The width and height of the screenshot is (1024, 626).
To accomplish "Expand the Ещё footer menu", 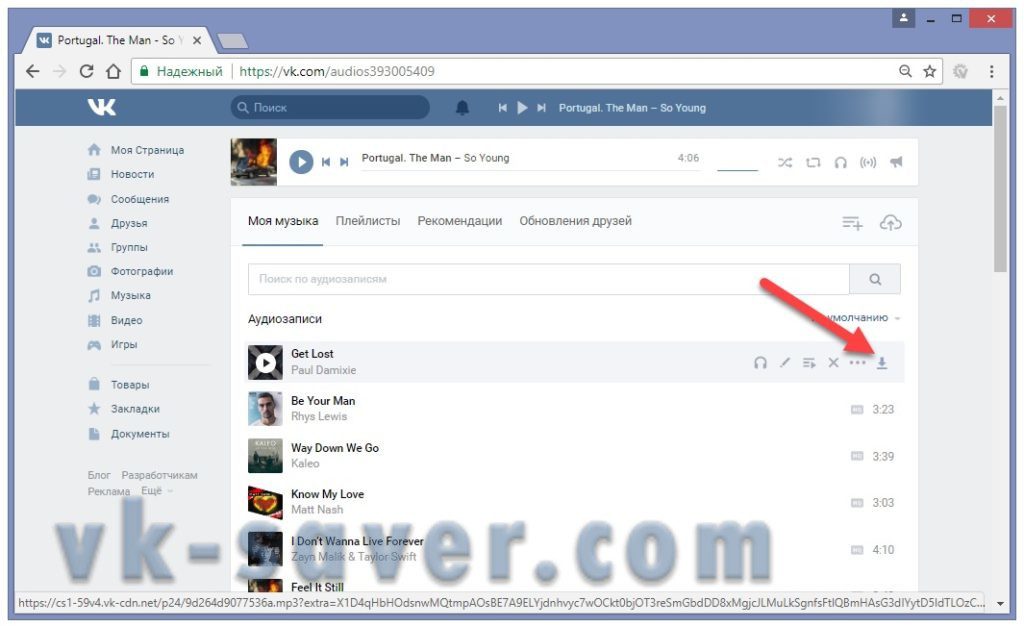I will 157,491.
